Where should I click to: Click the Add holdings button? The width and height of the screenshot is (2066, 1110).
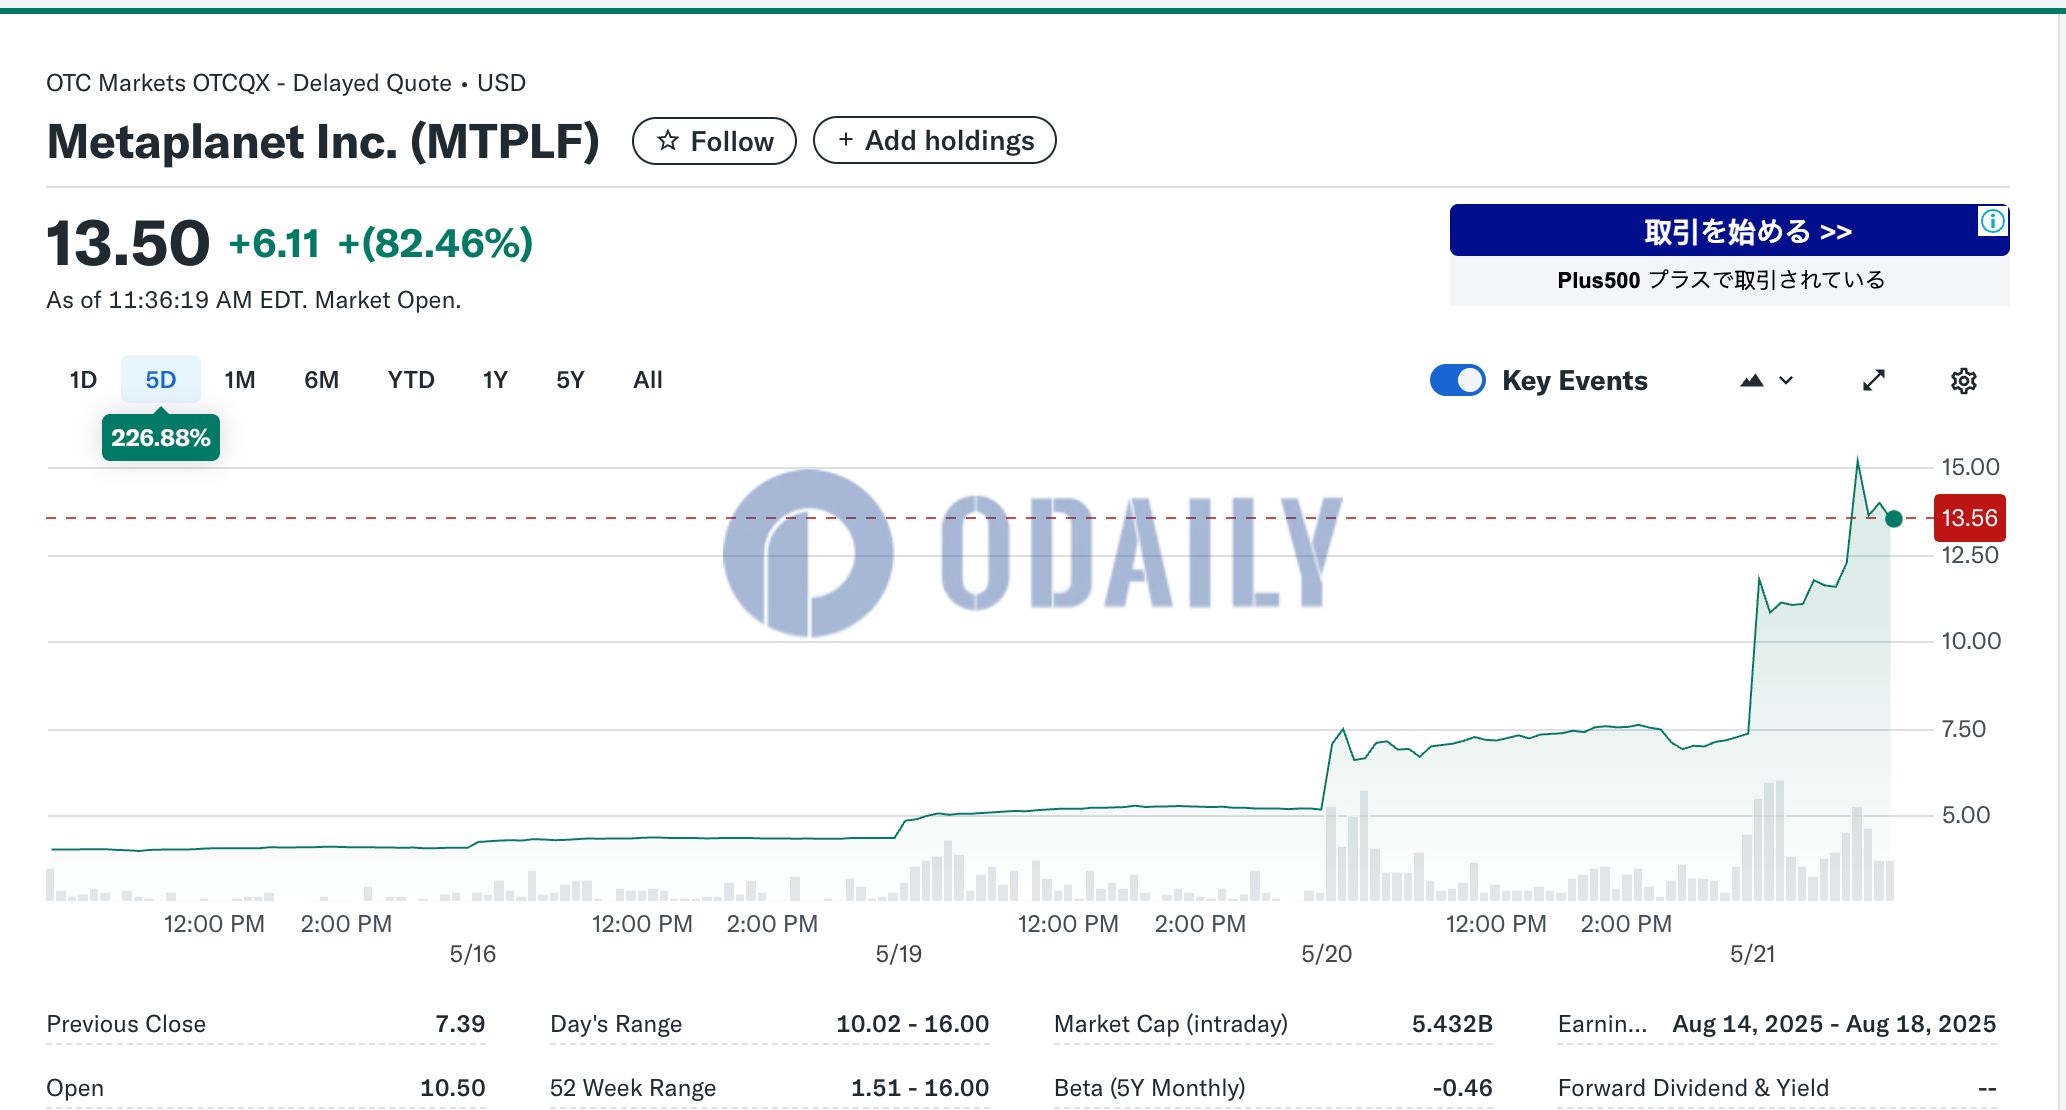click(934, 140)
